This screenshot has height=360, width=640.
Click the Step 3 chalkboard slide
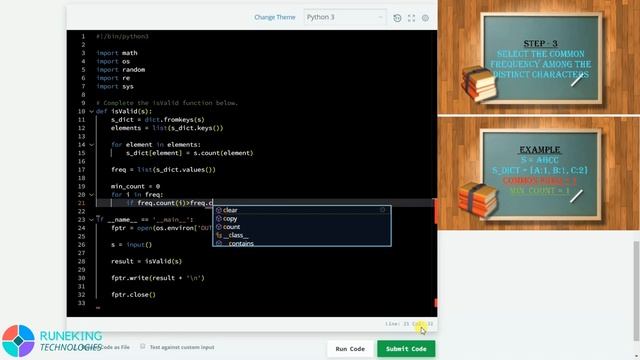tap(541, 58)
